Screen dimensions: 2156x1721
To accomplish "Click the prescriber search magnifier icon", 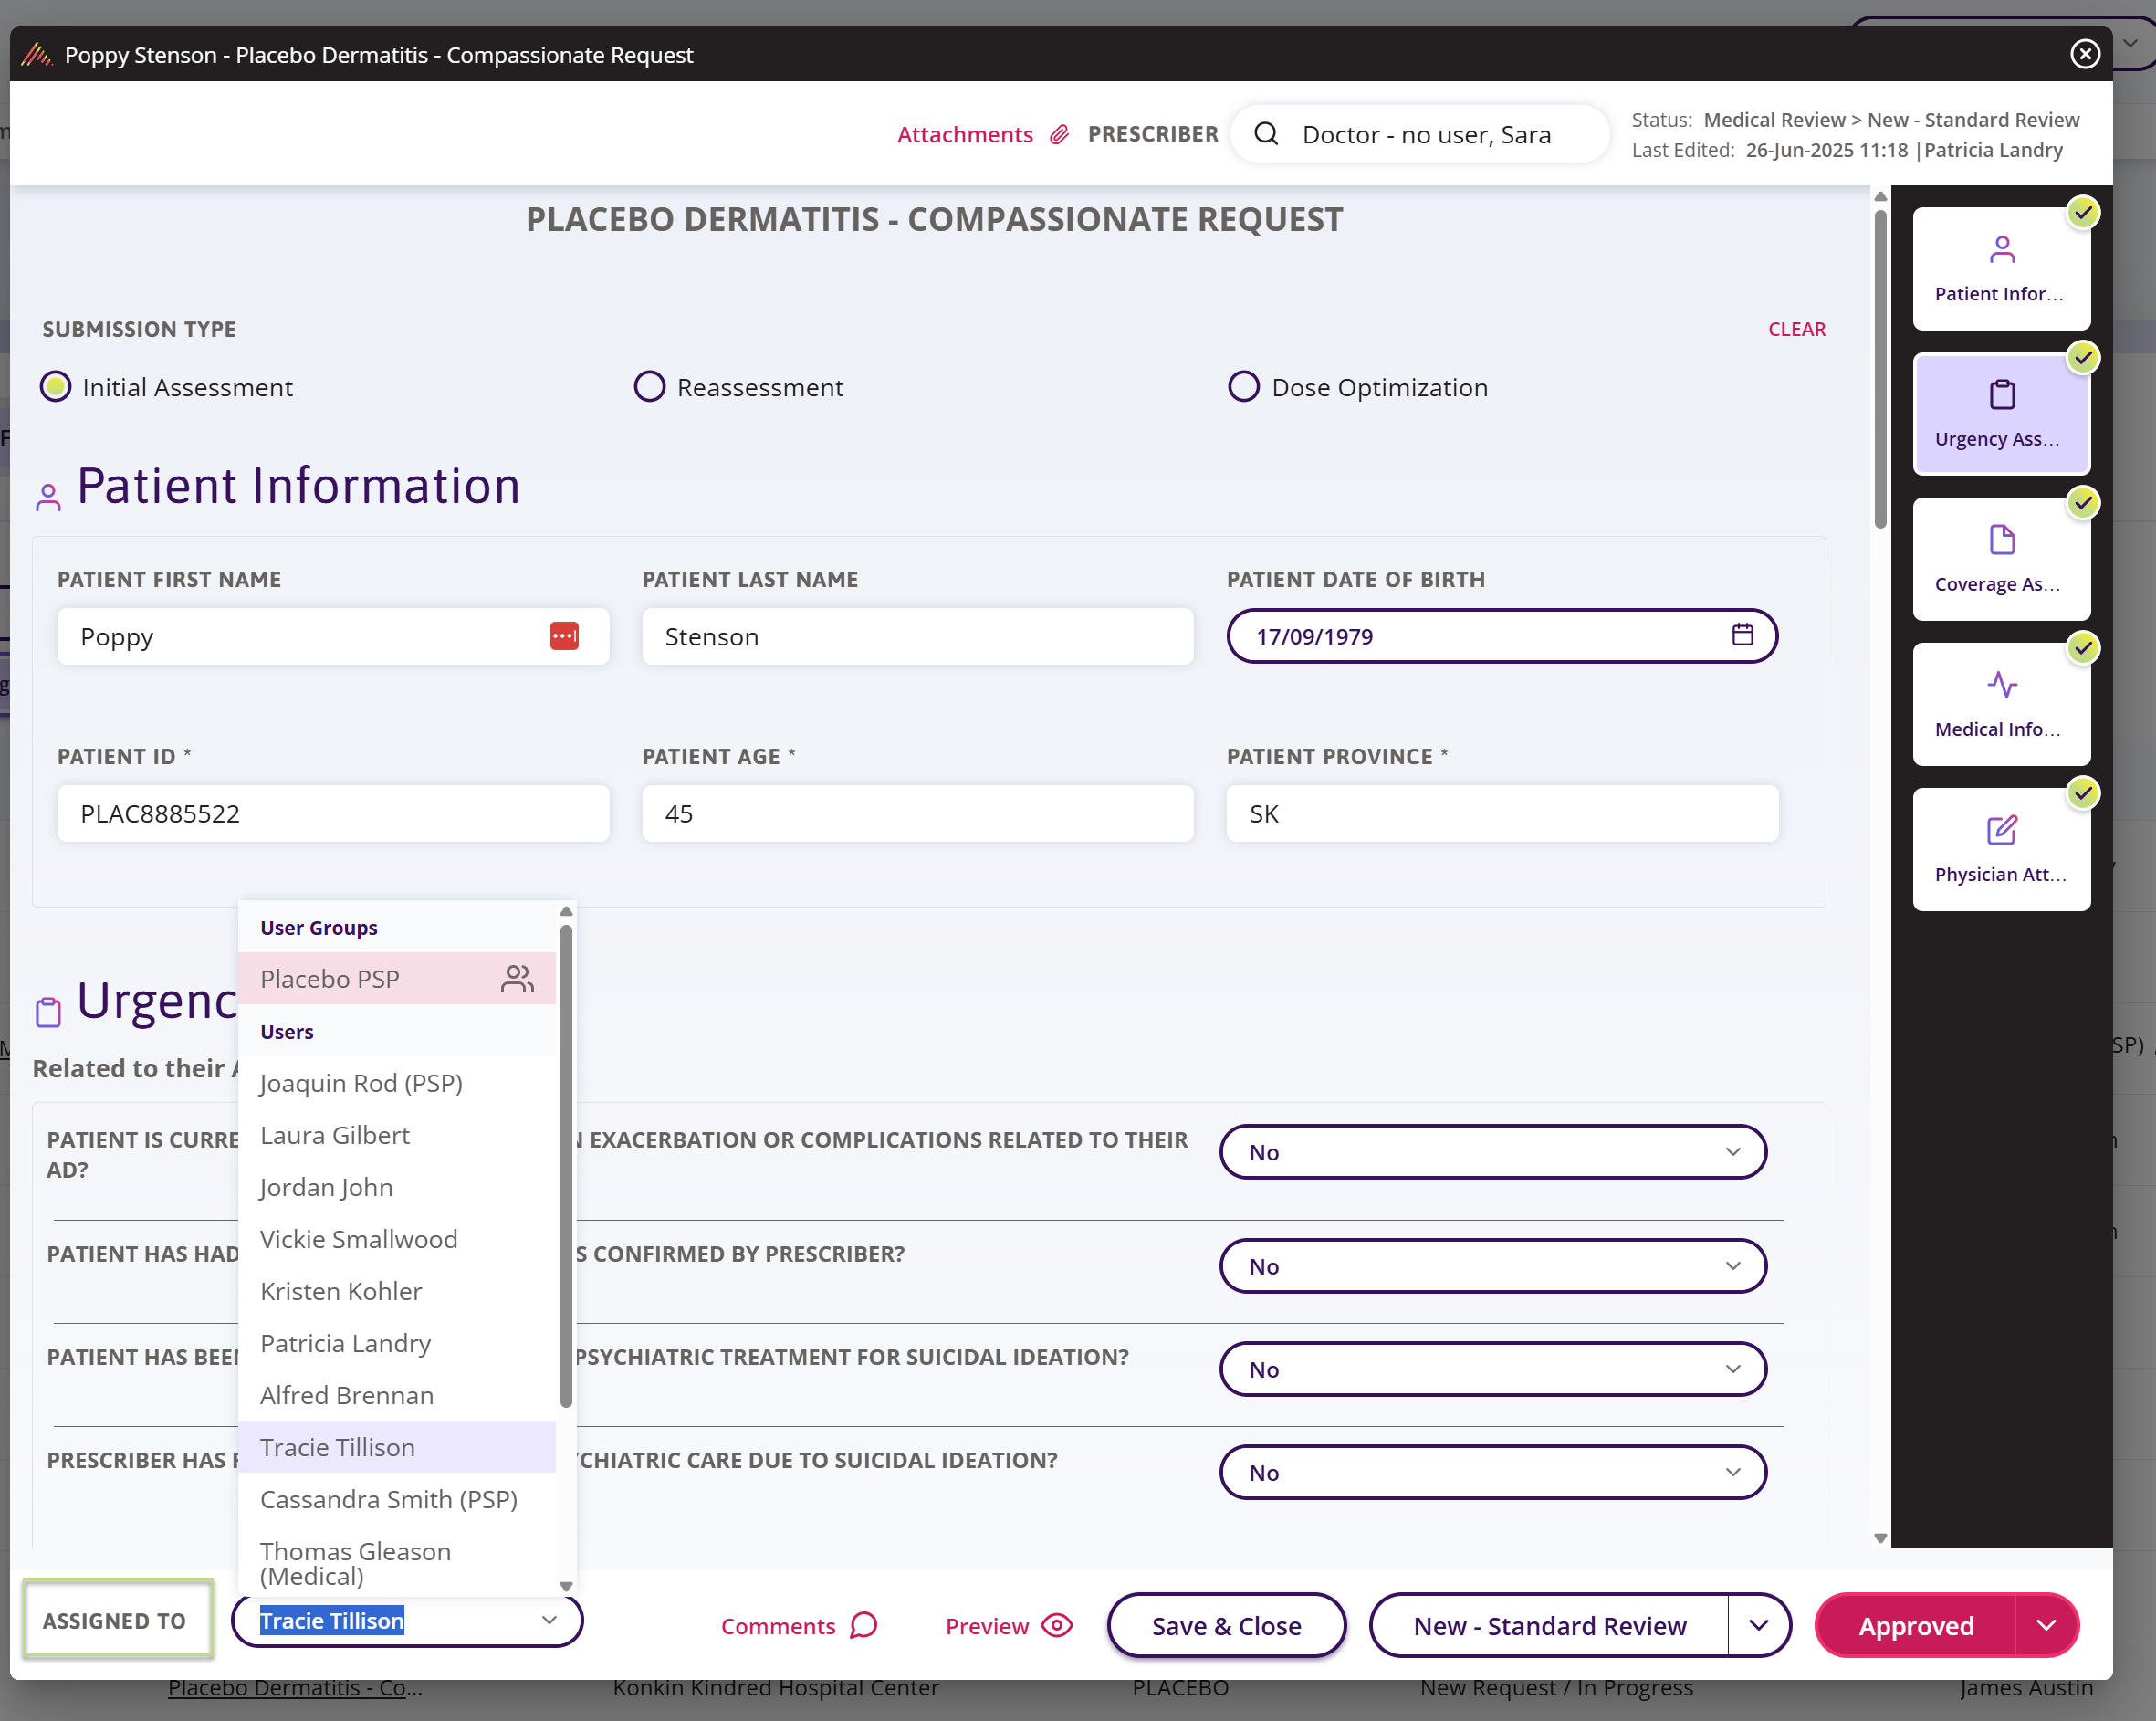I will tap(1266, 134).
